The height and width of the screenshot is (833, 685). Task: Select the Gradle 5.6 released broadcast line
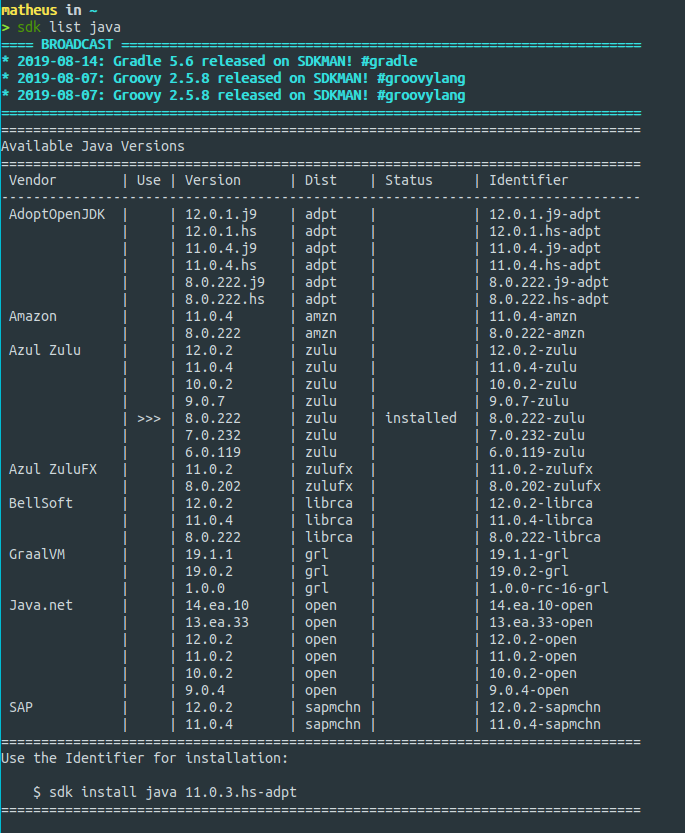point(209,61)
